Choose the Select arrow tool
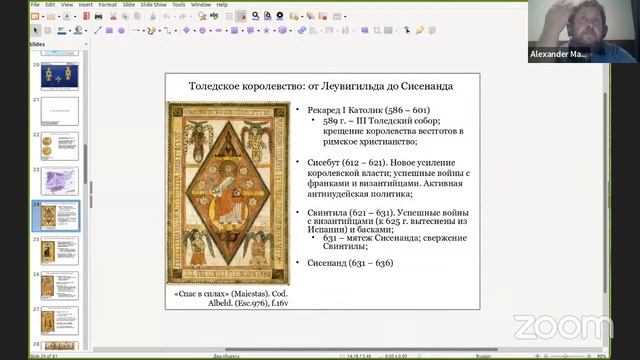 click(x=36, y=30)
